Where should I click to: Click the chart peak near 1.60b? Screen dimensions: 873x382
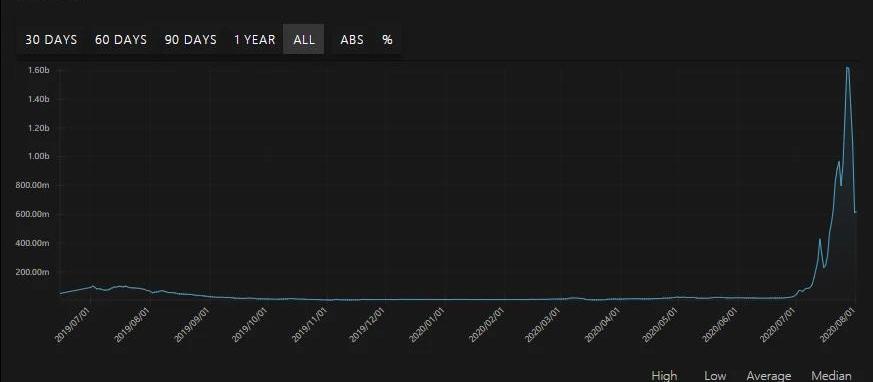click(x=847, y=68)
